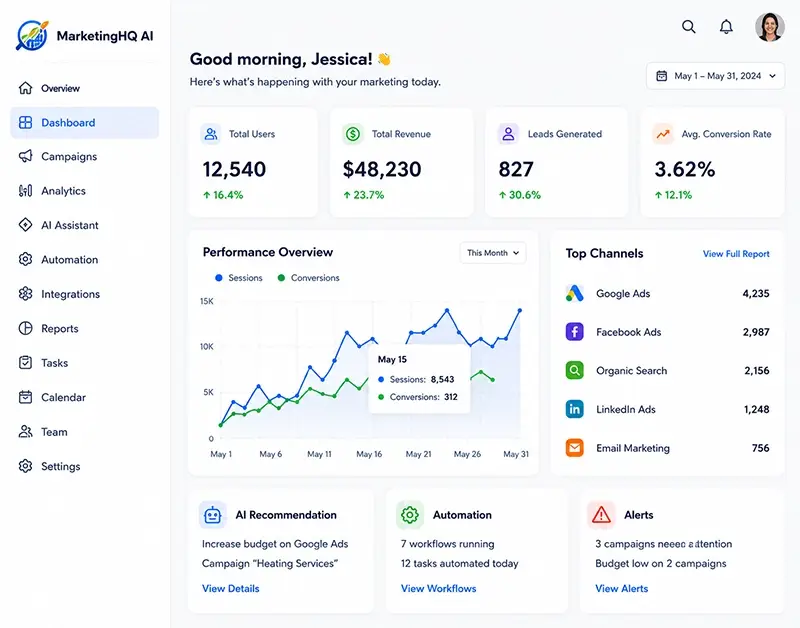Select the Email Marketing channel label
This screenshot has height=628, width=800.
pyautogui.click(x=633, y=448)
